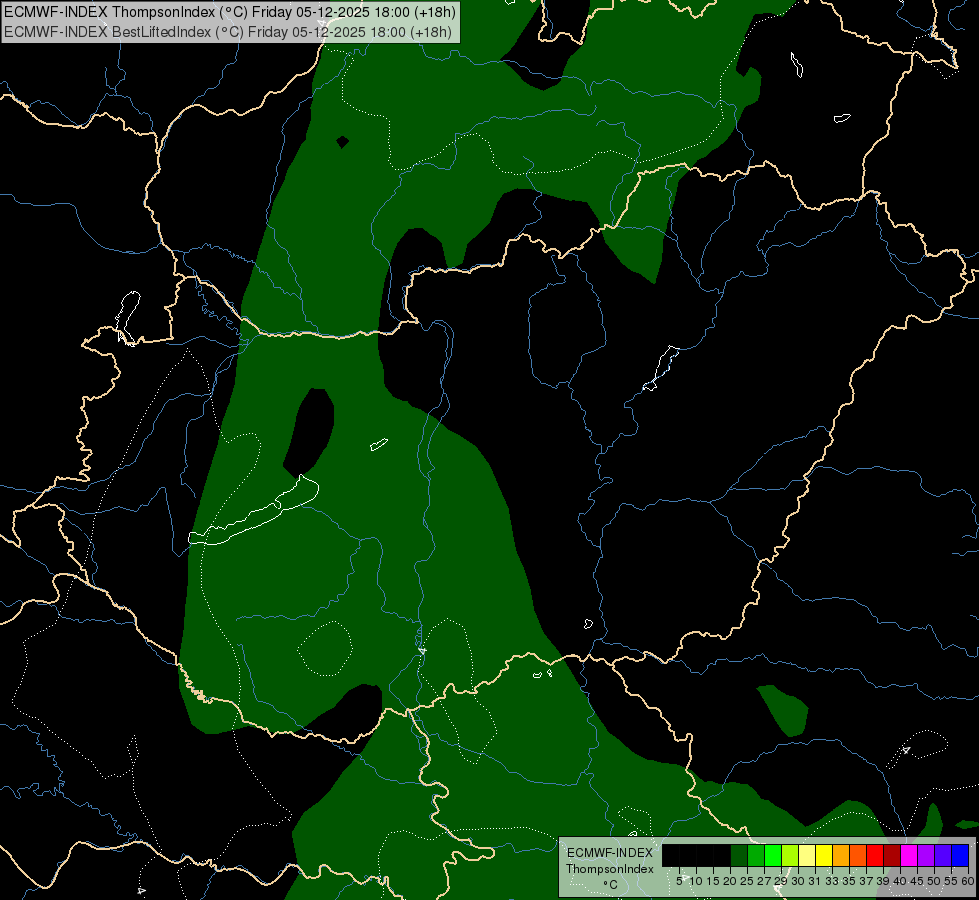Click the legend tick label 39

[x=883, y=881]
